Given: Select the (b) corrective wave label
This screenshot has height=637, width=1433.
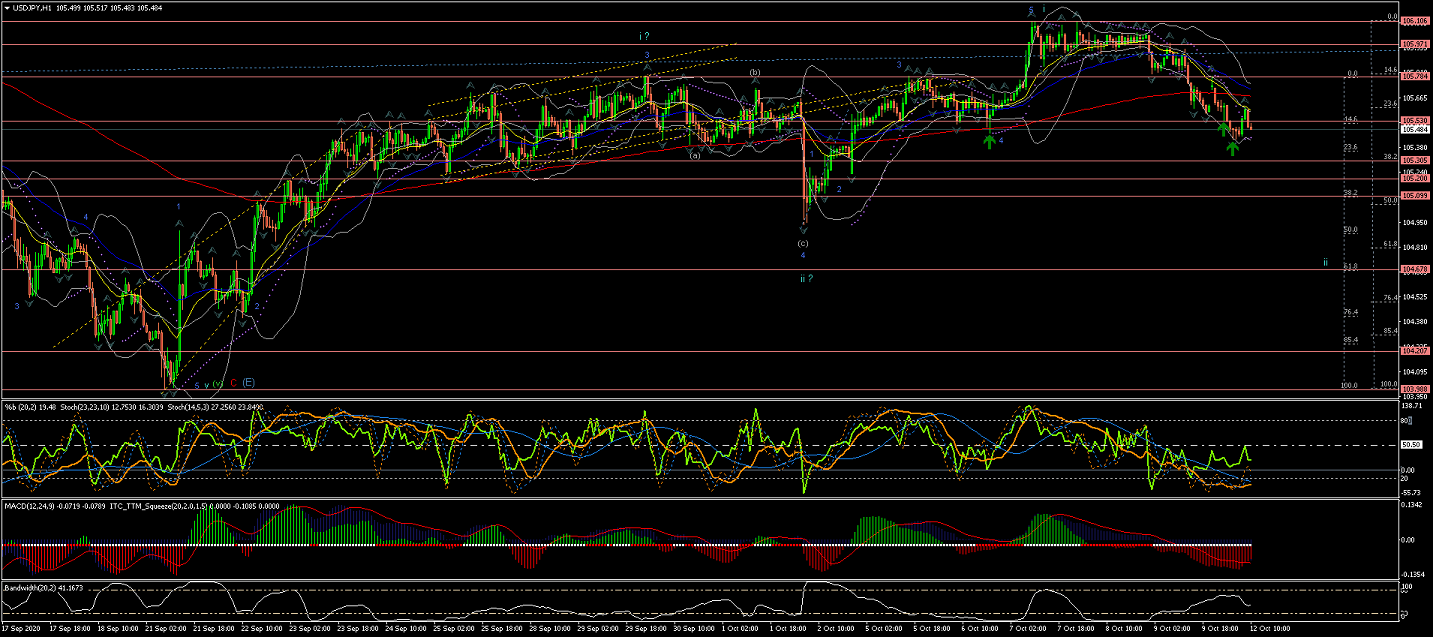Looking at the screenshot, I should pyautogui.click(x=755, y=73).
